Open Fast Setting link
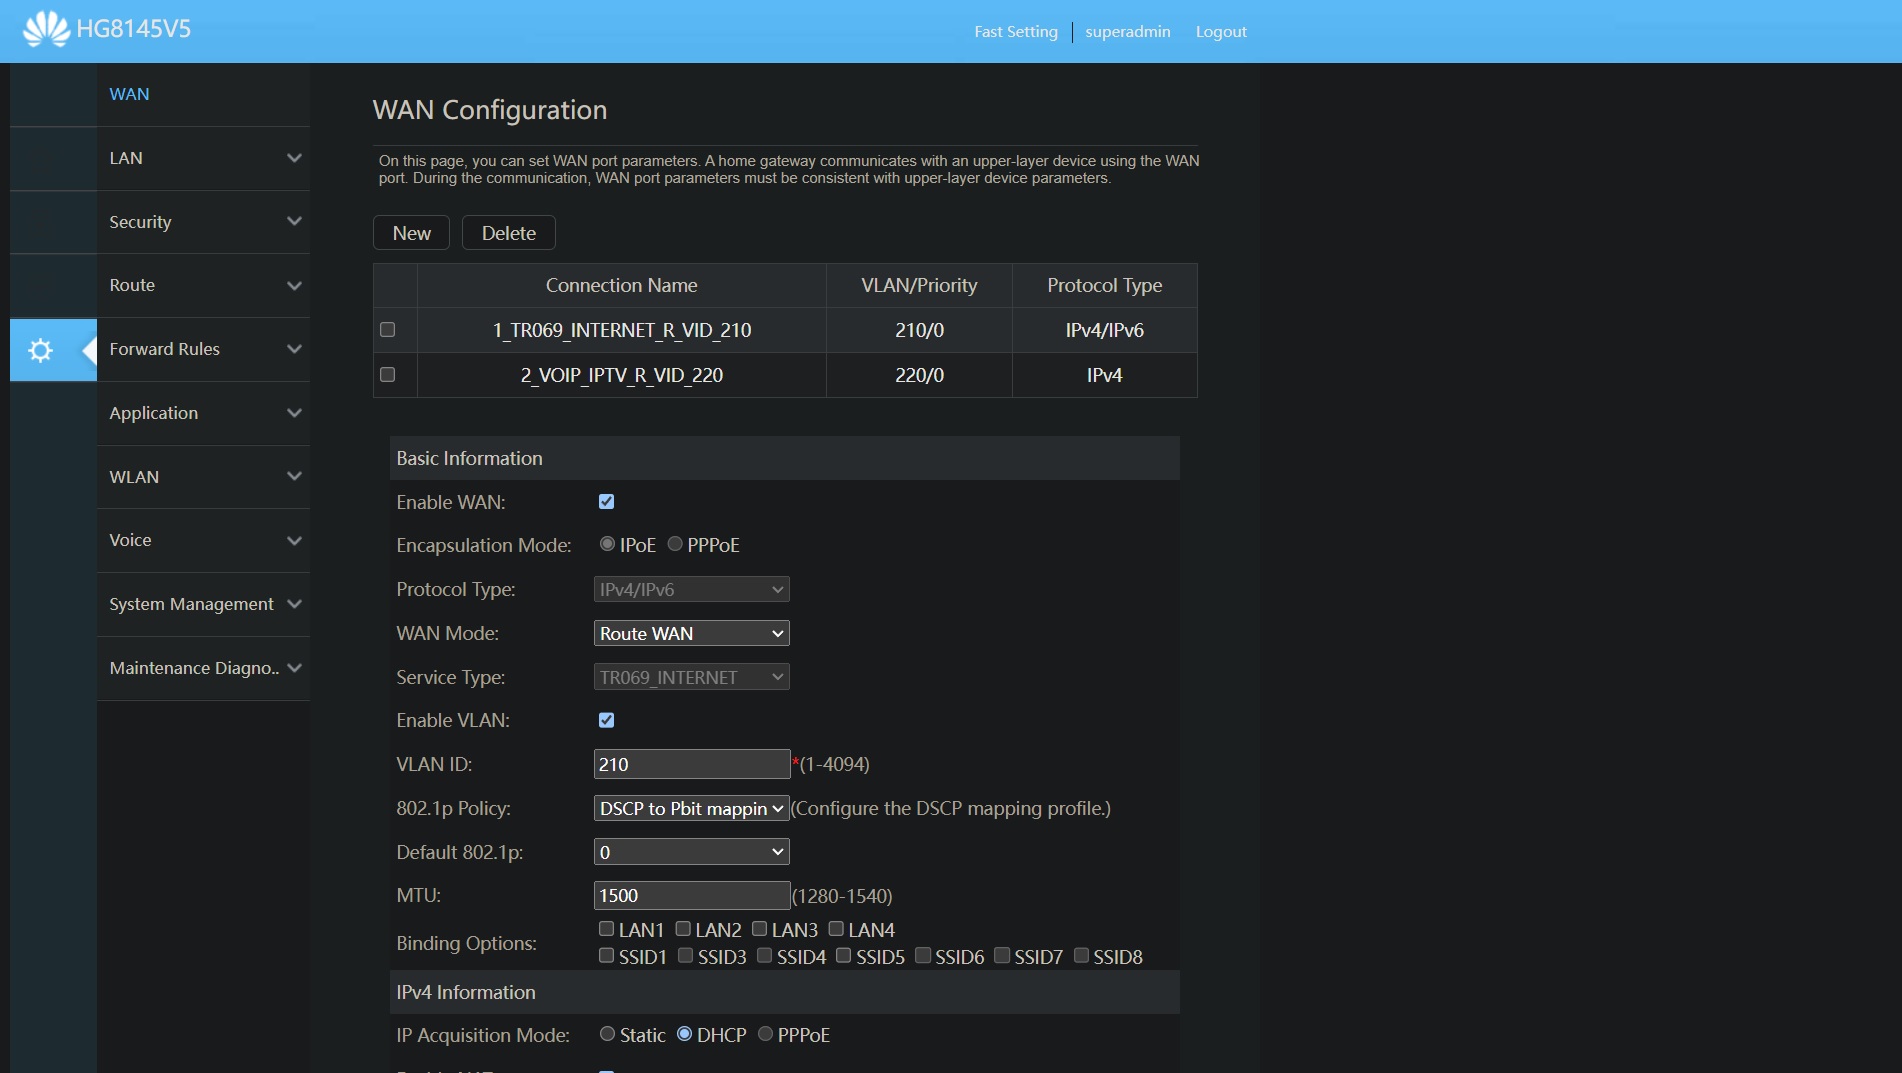This screenshot has width=1902, height=1073. tap(1015, 32)
